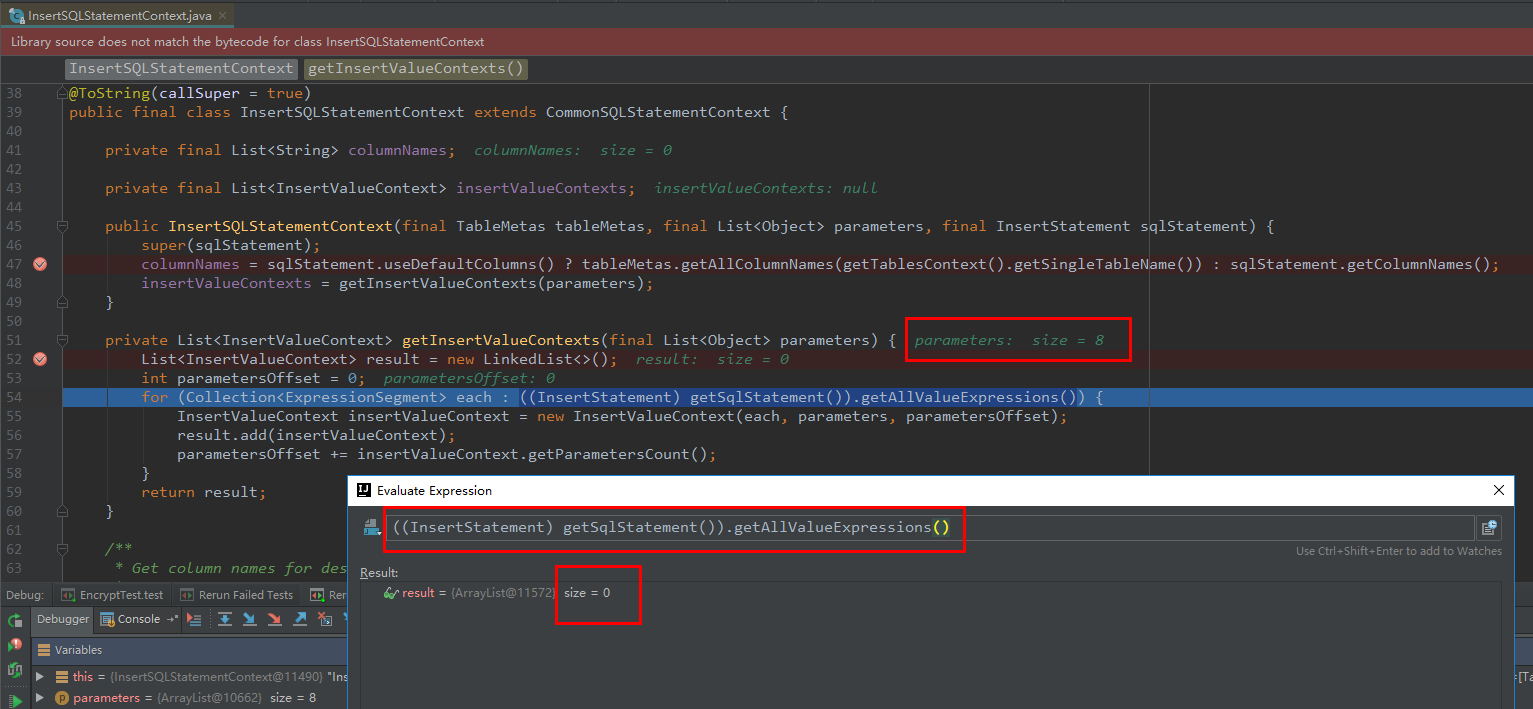Expand the 'this' variable node

[x=40, y=676]
